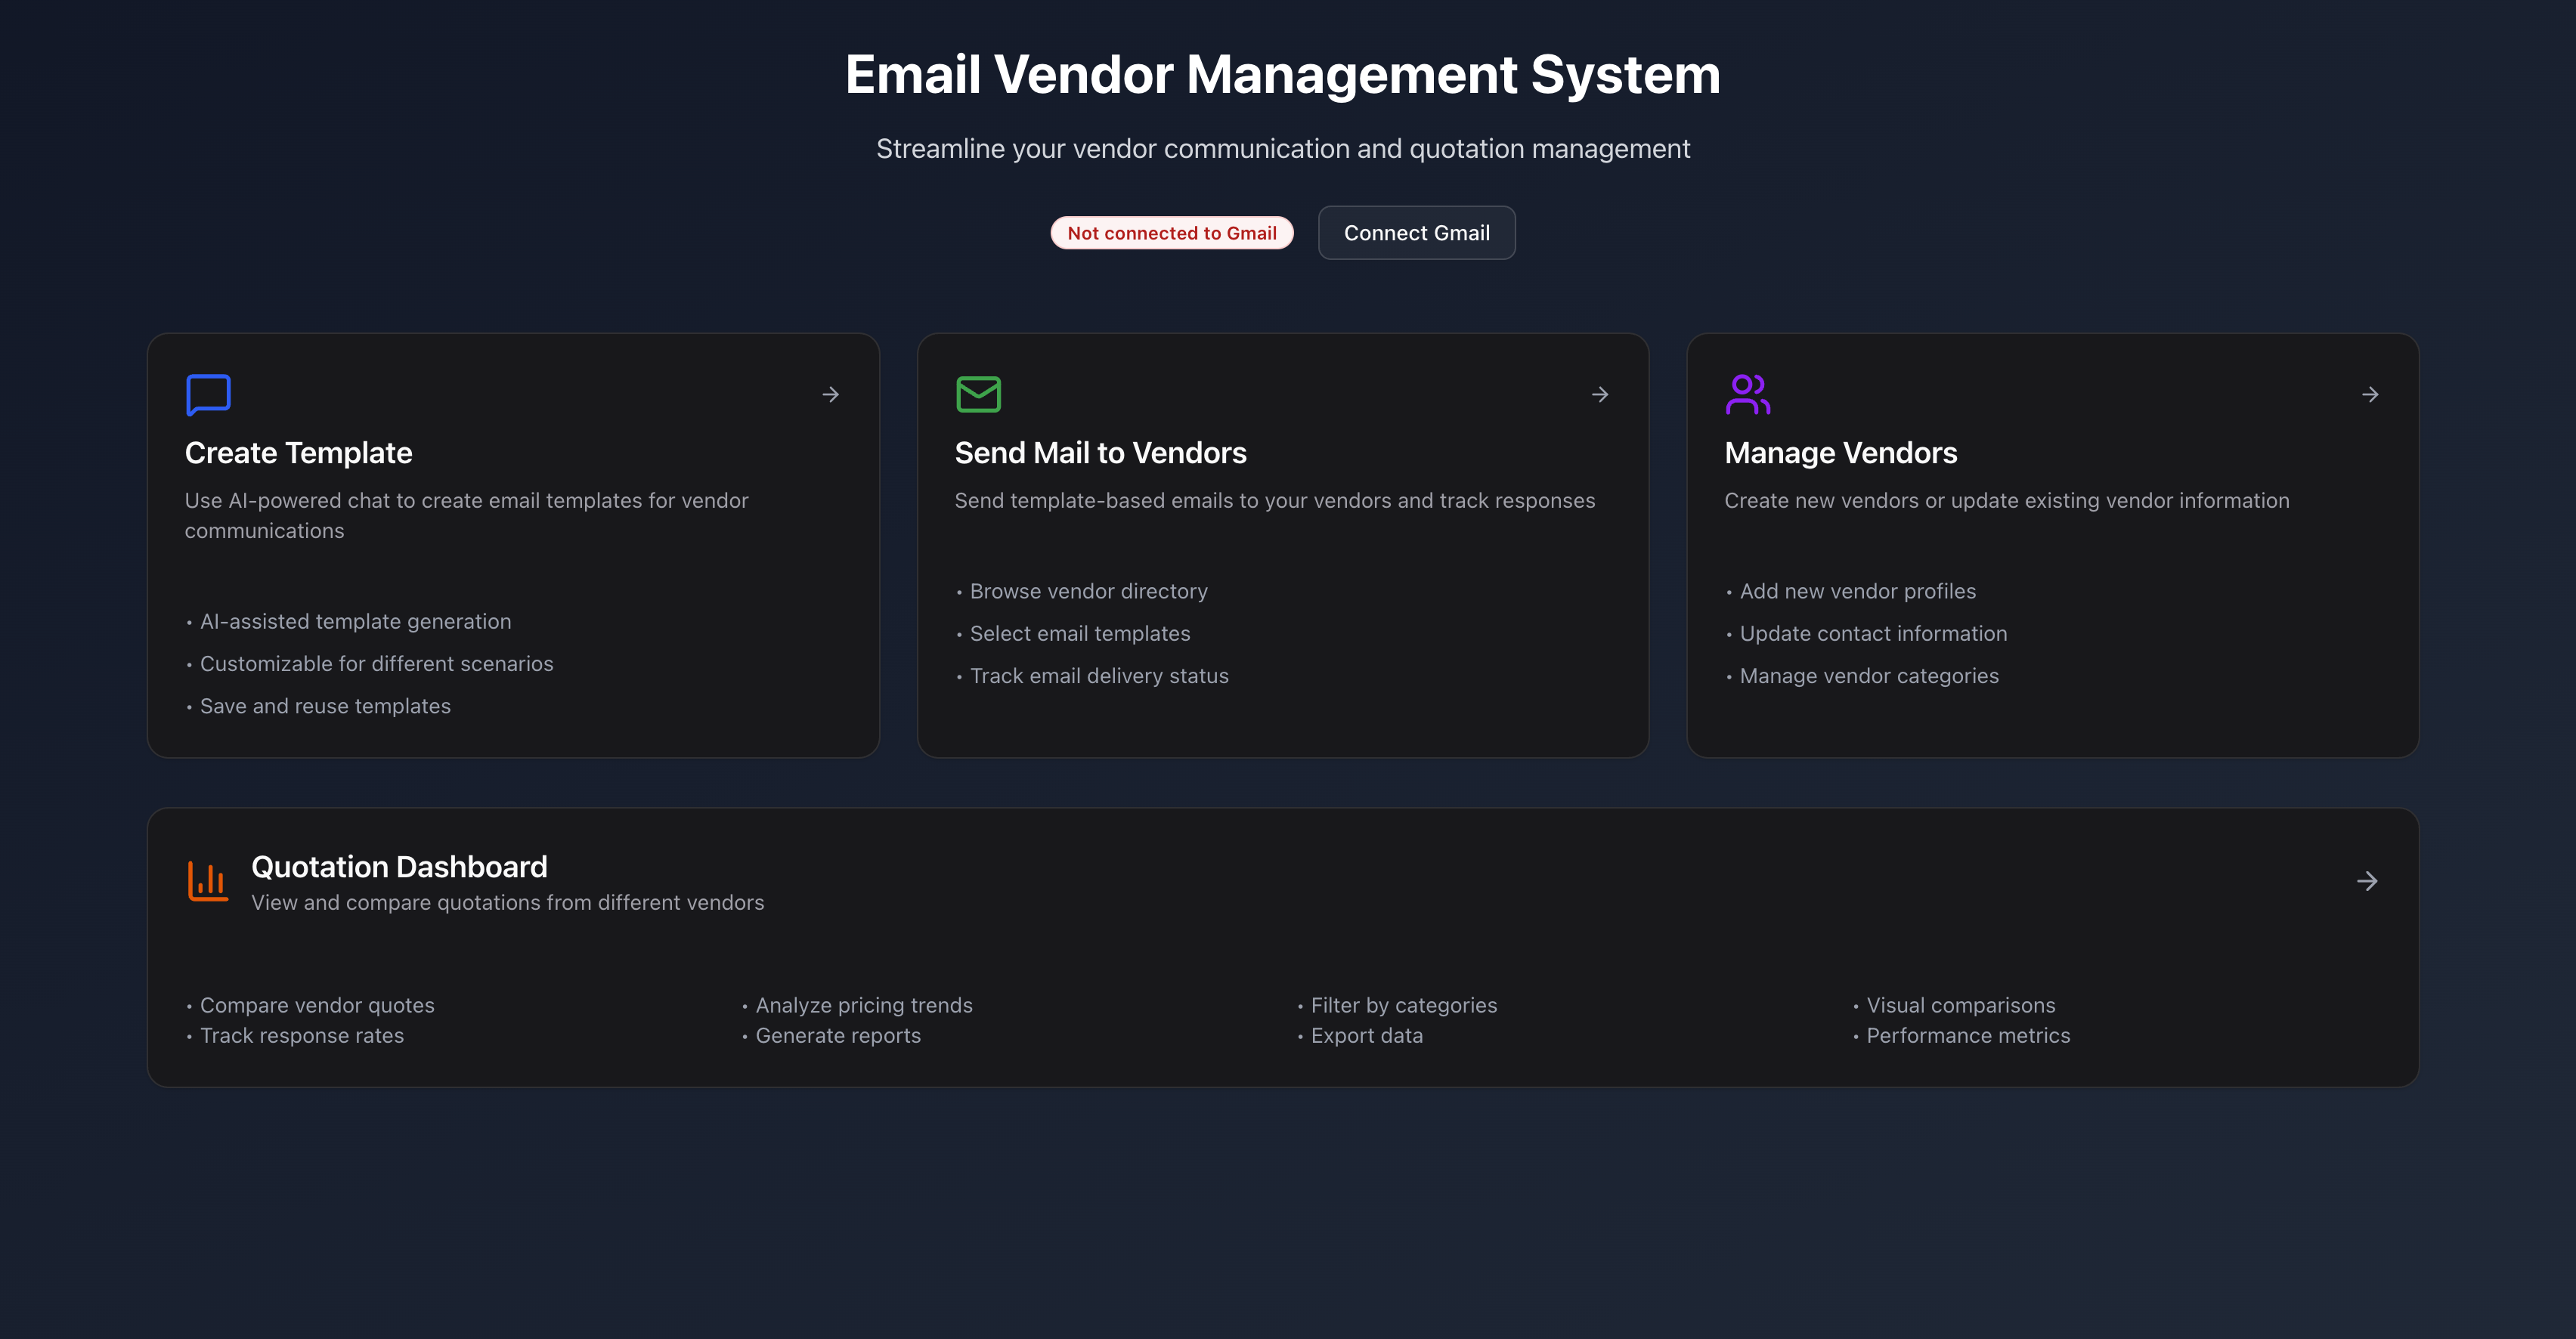Viewport: 2576px width, 1339px height.
Task: Select the purple users icon on Manage Vendors
Action: 1748,394
